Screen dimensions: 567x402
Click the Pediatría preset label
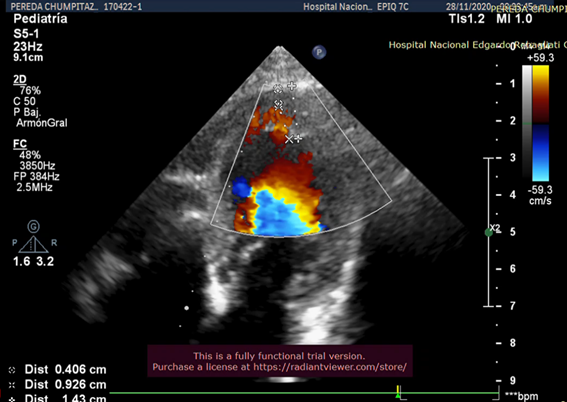pyautogui.click(x=40, y=19)
